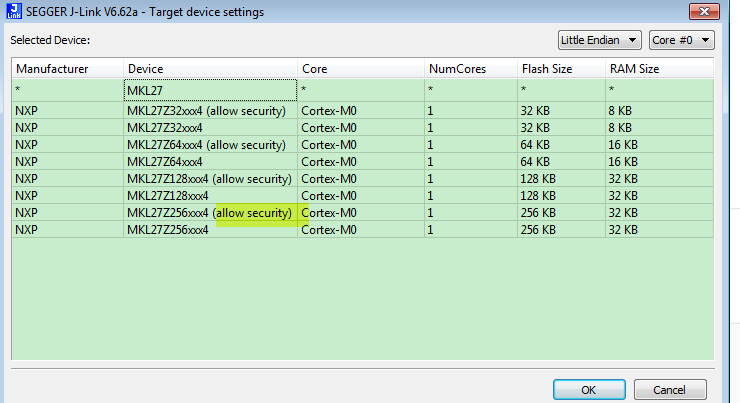Open the Little Endian dropdown
Screen dimensions: 740x403
(x=599, y=41)
